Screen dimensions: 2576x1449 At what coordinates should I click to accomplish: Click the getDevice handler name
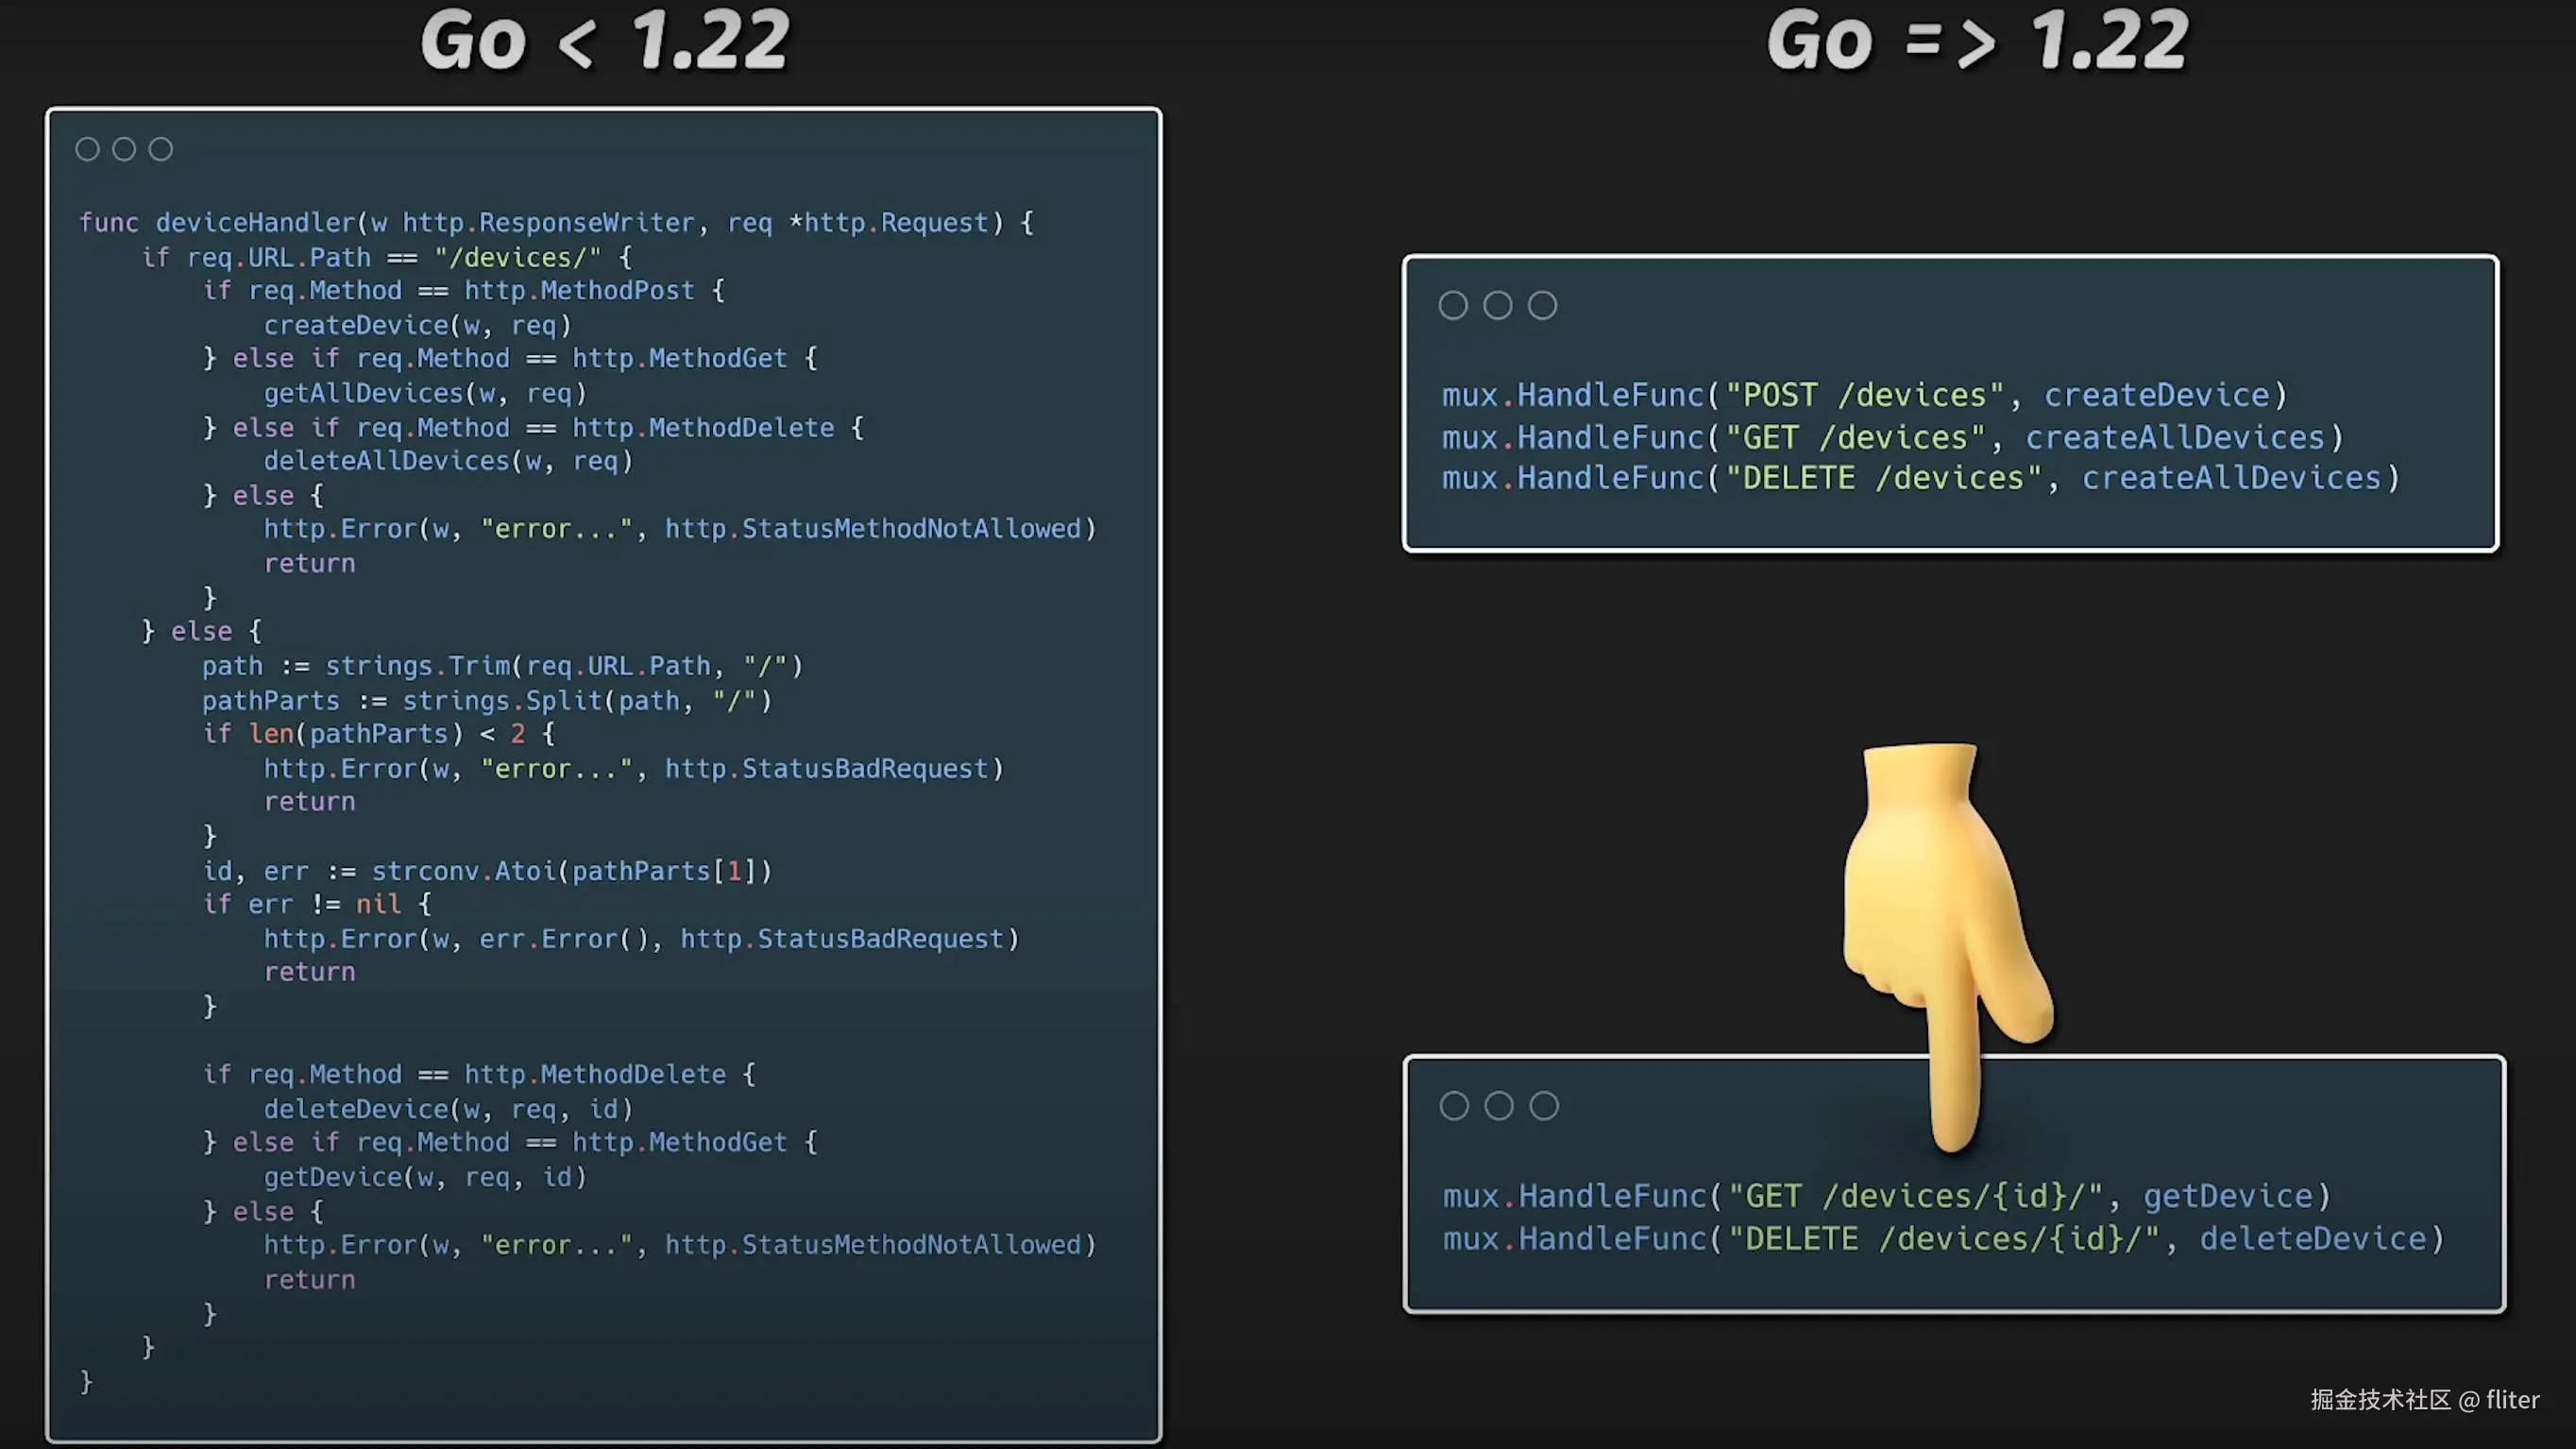(2228, 1196)
